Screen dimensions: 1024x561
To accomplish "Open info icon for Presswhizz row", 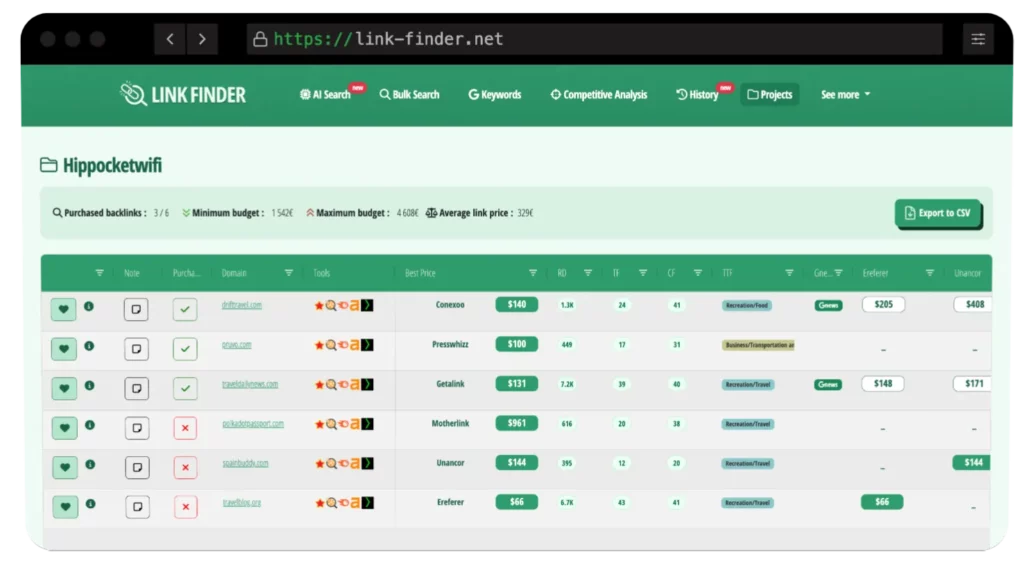I will pyautogui.click(x=89, y=345).
